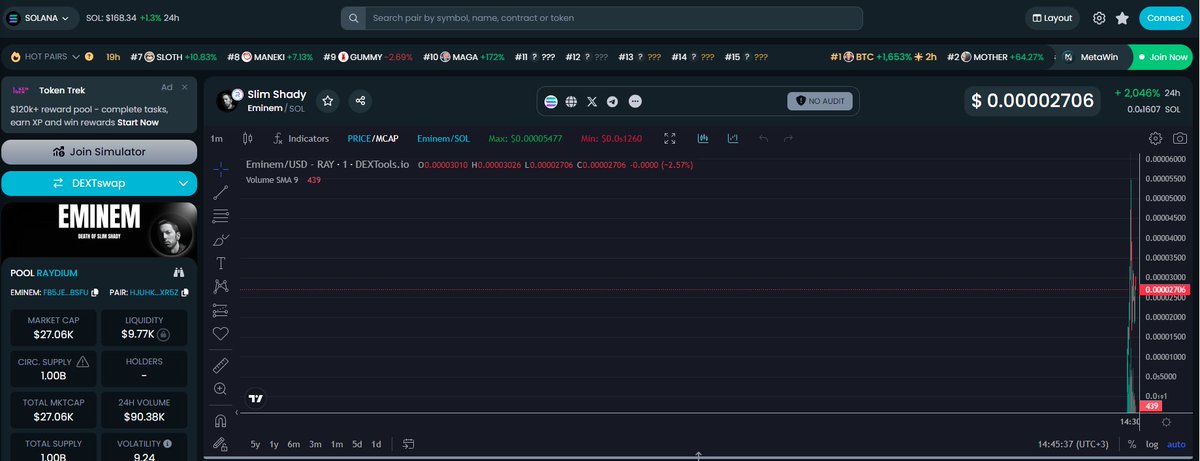The width and height of the screenshot is (1200, 461).
Task: Copy the PAIR address
Action: [x=184, y=292]
